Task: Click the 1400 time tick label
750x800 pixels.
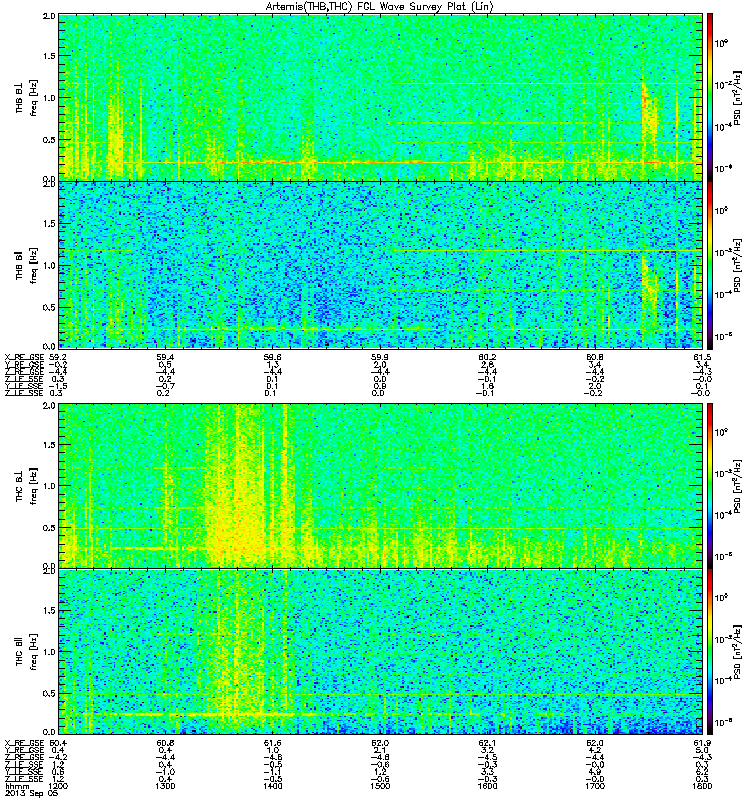Action: tap(272, 786)
